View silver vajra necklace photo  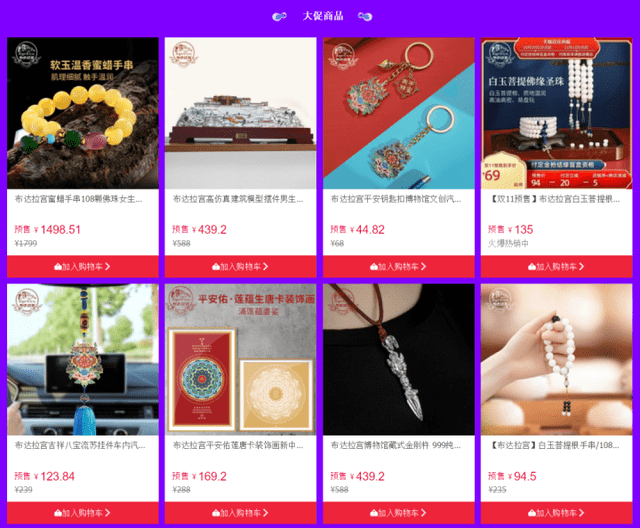click(398, 359)
